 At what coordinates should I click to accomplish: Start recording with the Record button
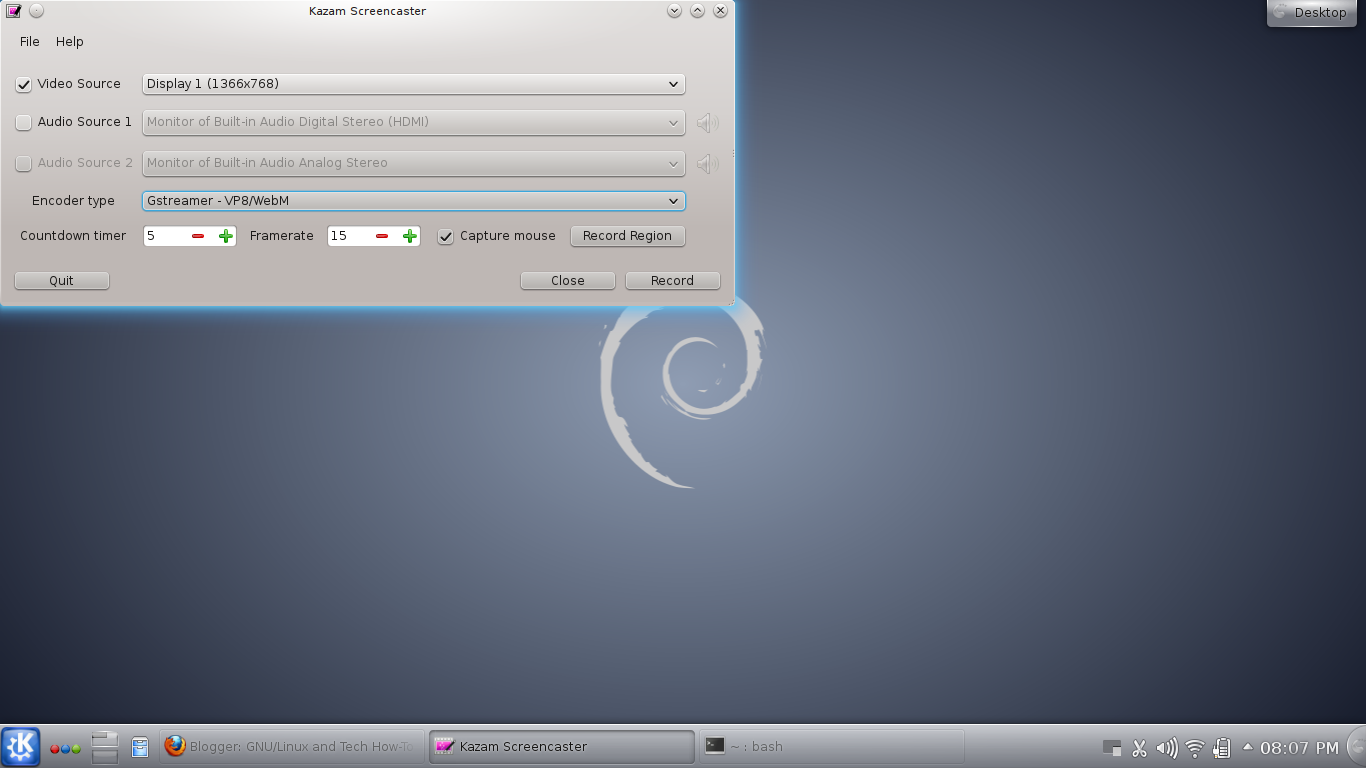(673, 281)
